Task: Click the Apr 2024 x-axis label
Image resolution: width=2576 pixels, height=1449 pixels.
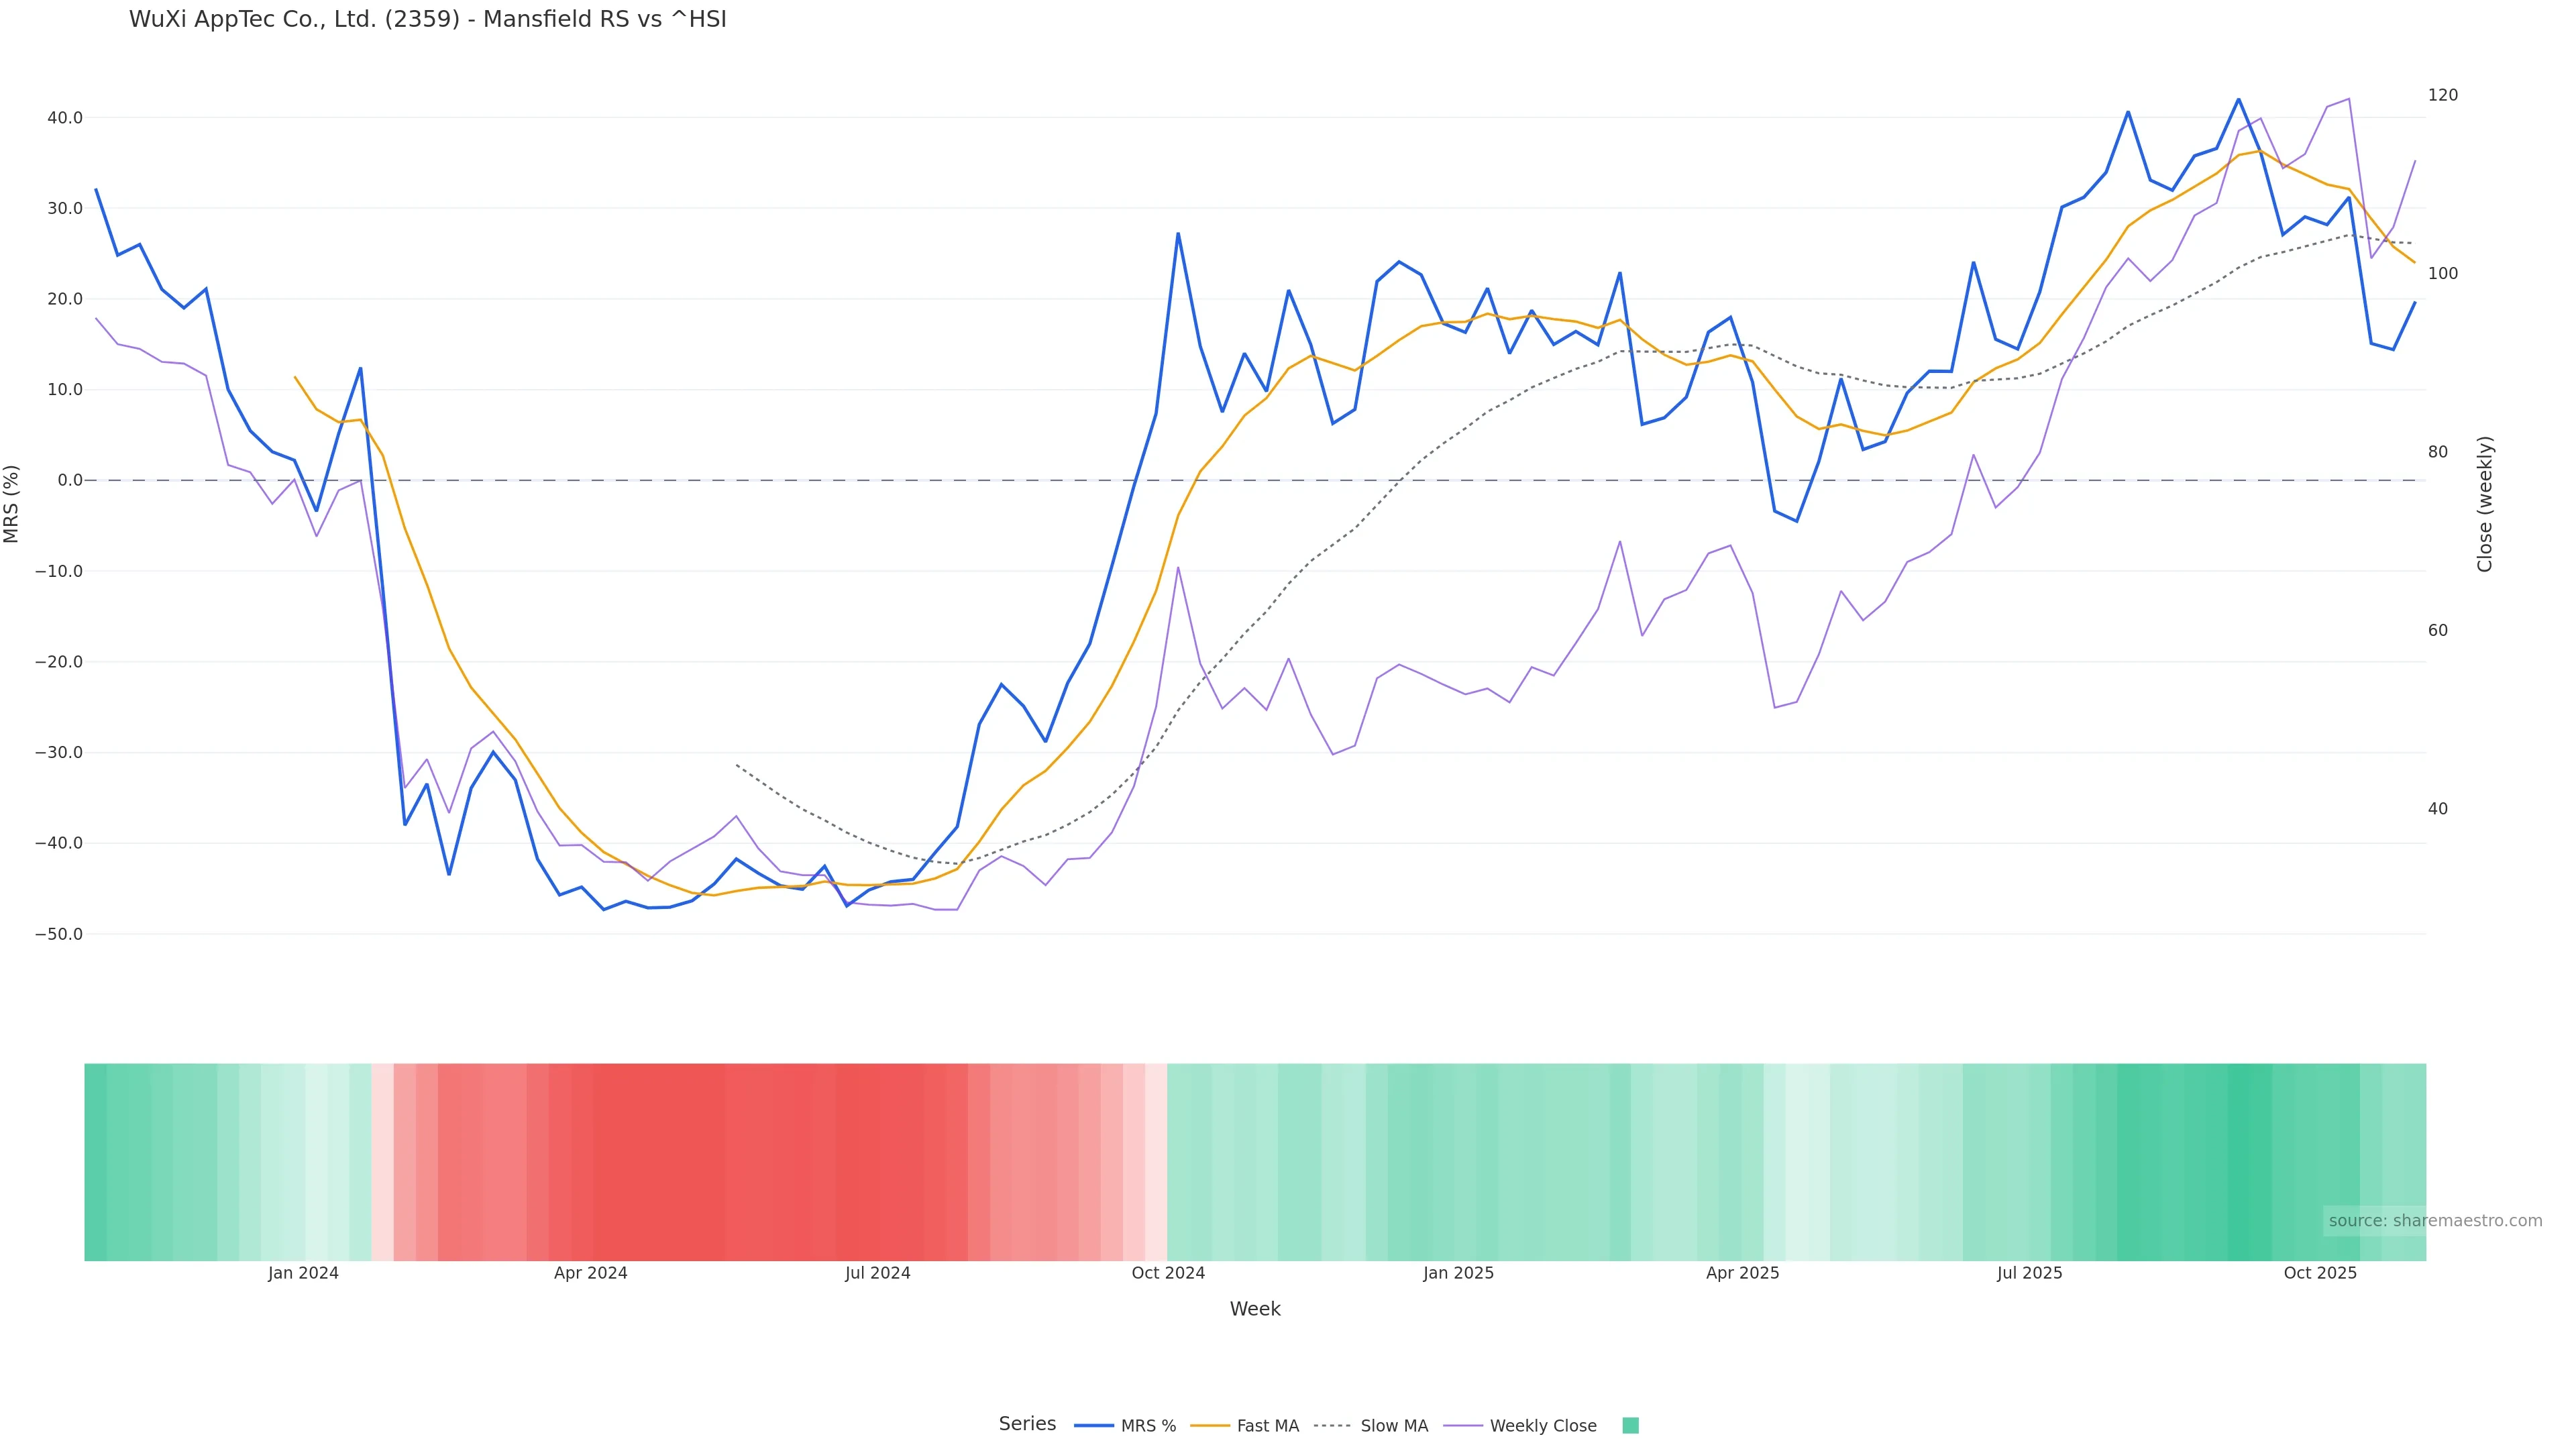Action: click(590, 1273)
